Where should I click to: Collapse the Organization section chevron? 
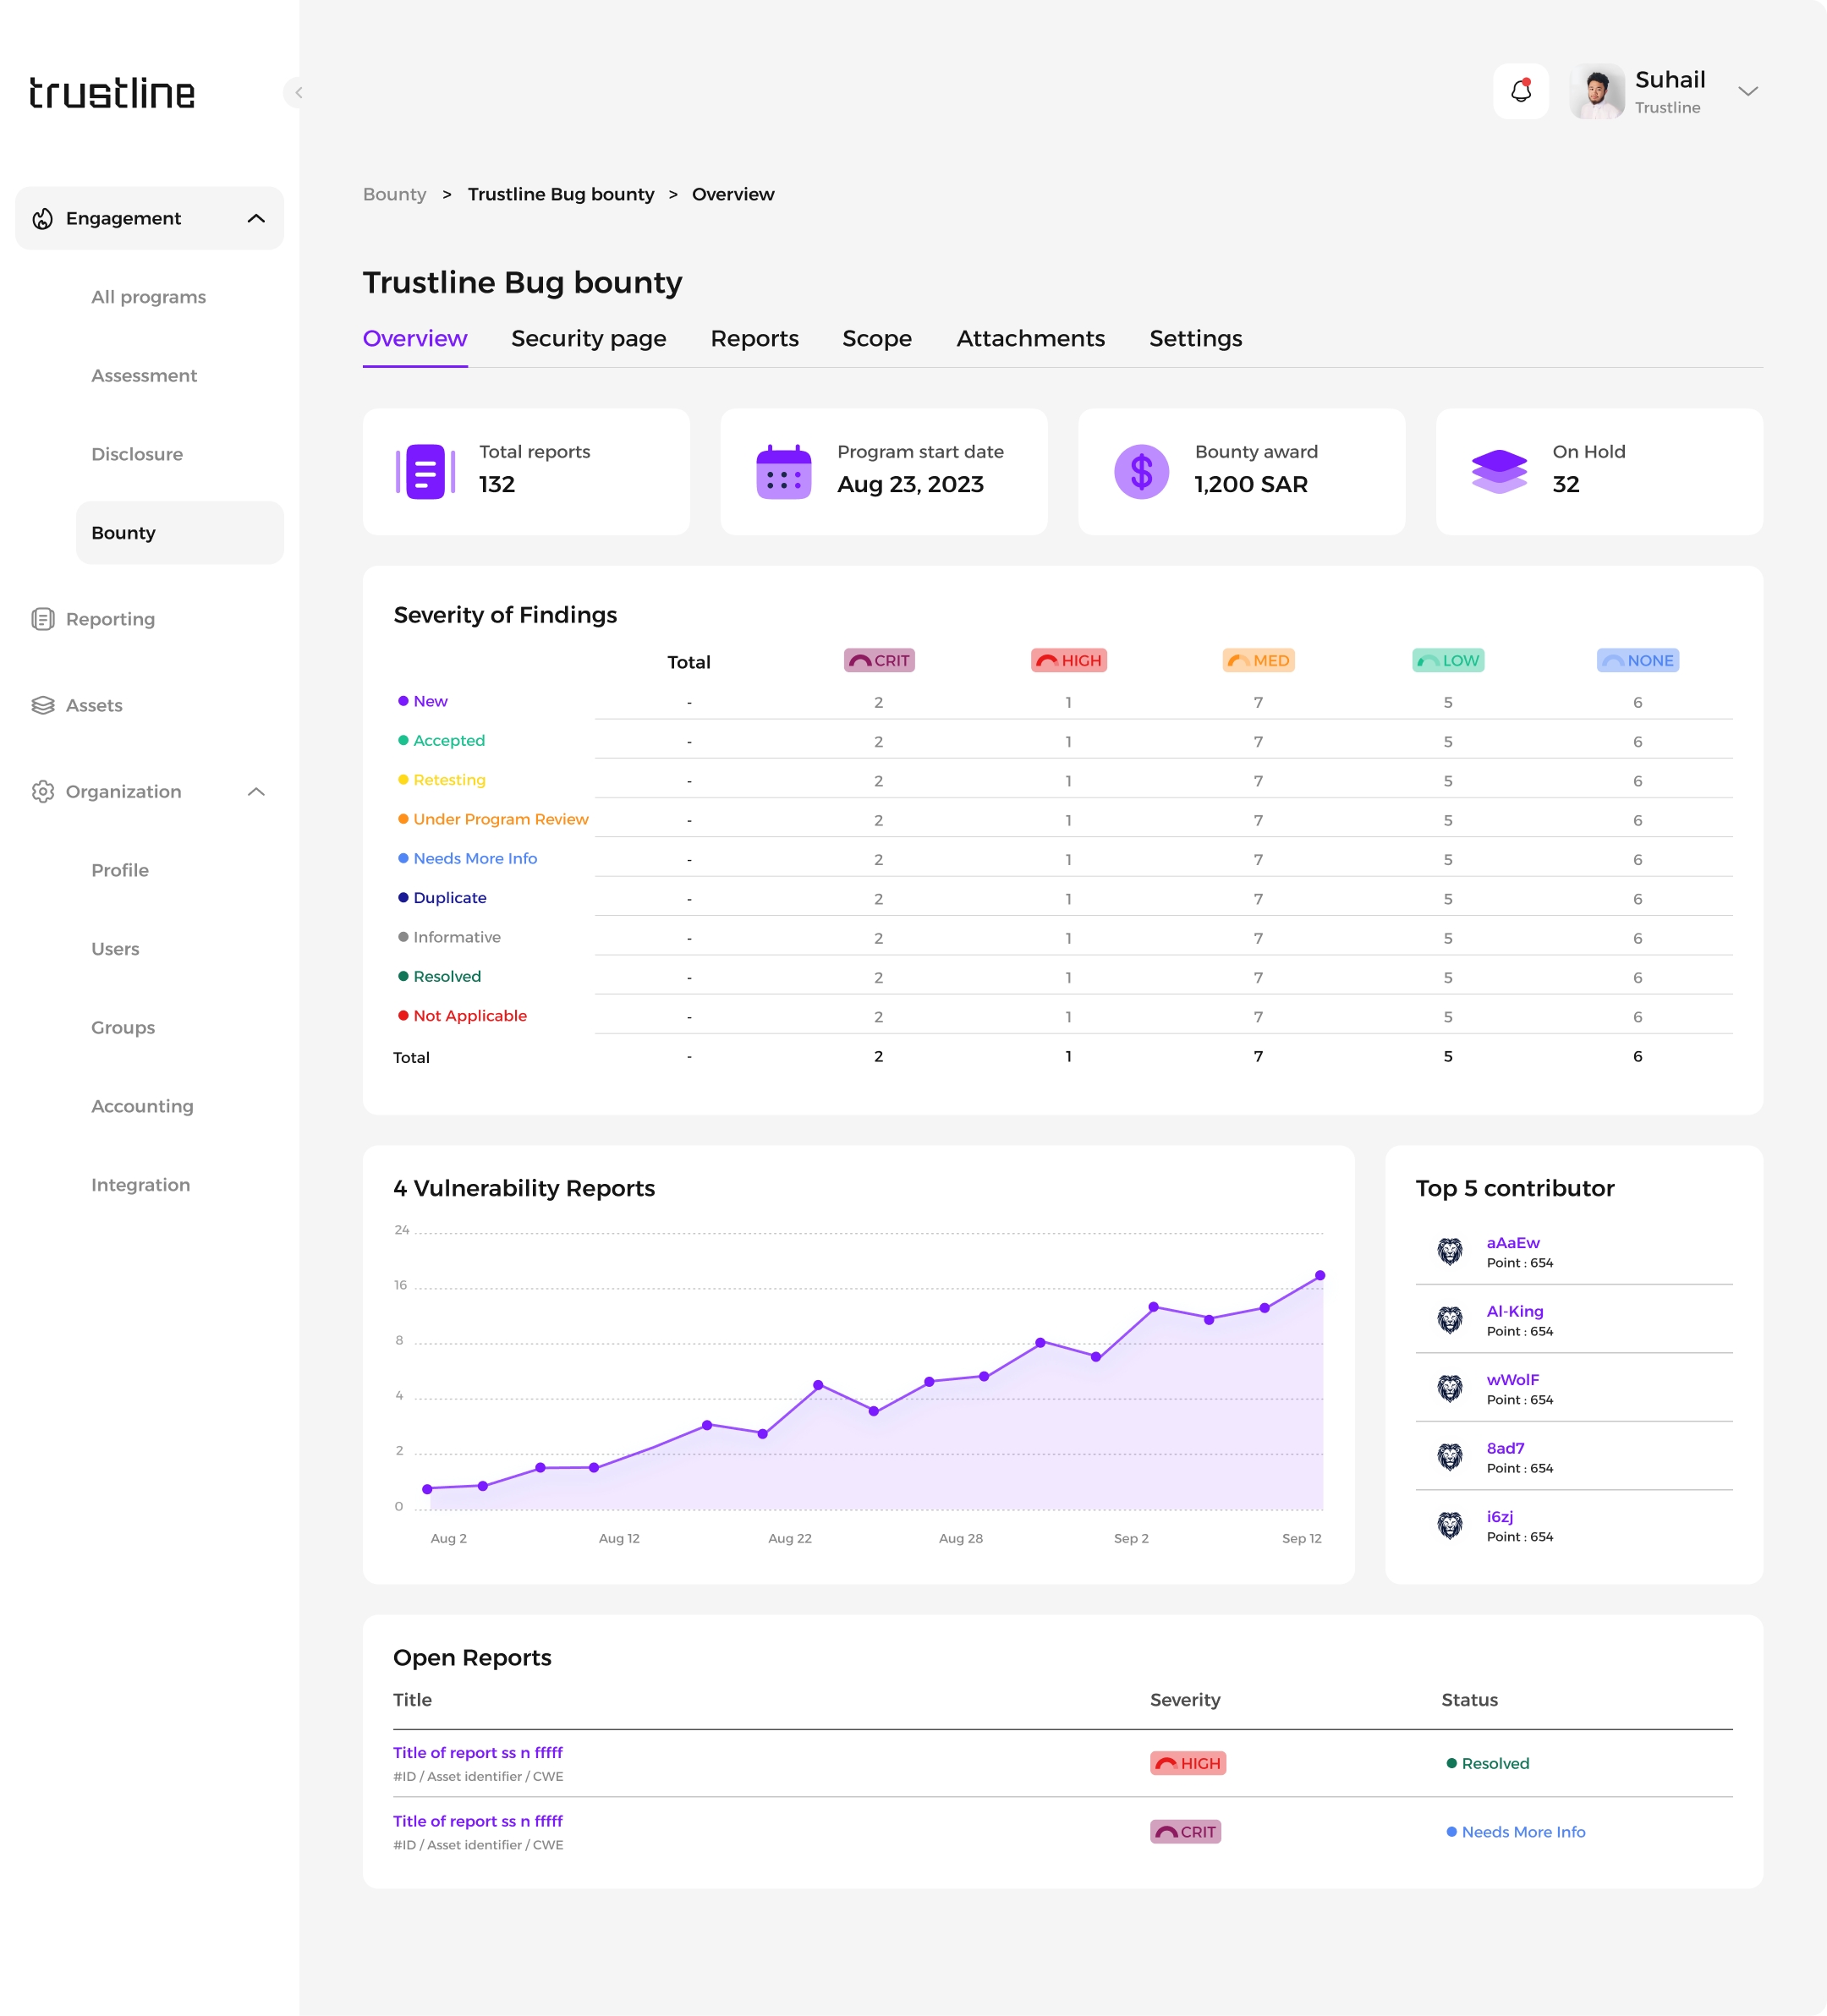[x=256, y=791]
